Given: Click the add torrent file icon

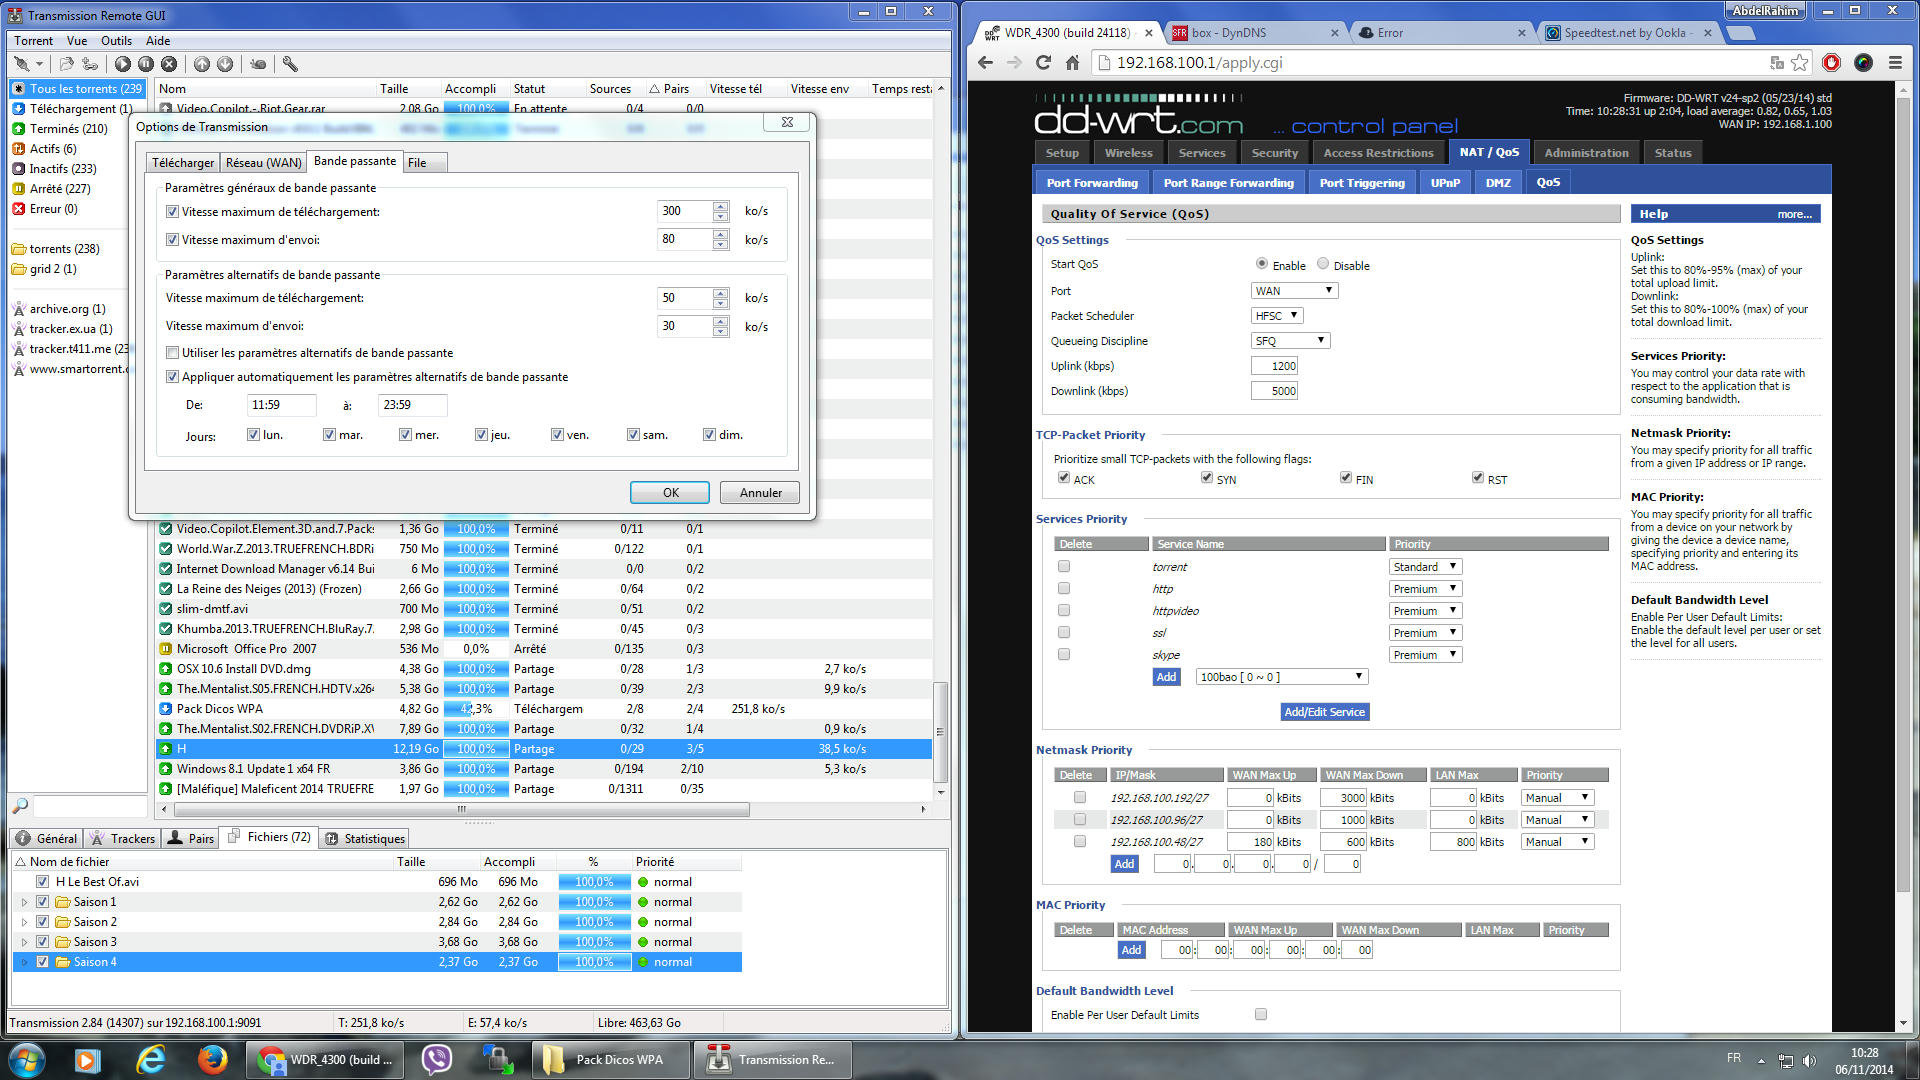Looking at the screenshot, I should pyautogui.click(x=66, y=64).
